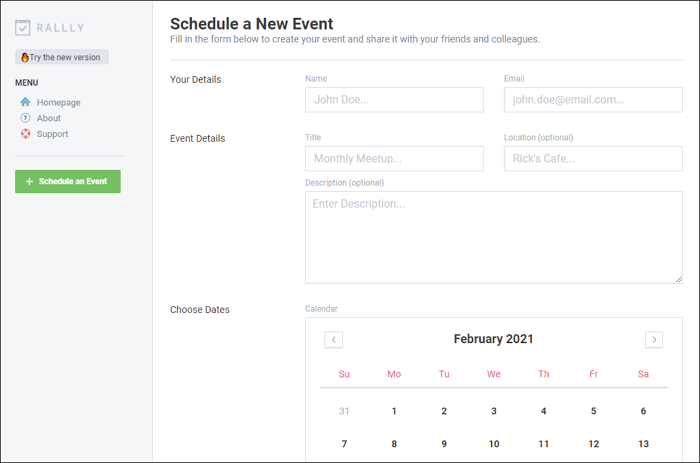Choose January 31 in the calendar
The width and height of the screenshot is (700, 463).
pos(345,411)
